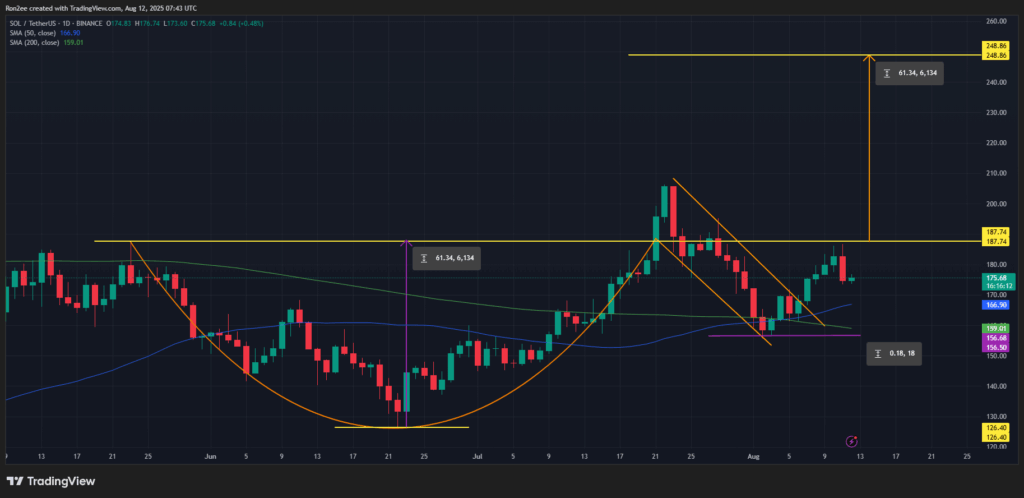Click the lightning bolt event icon
Image resolution: width=1024 pixels, height=498 pixels.
pos(852,442)
